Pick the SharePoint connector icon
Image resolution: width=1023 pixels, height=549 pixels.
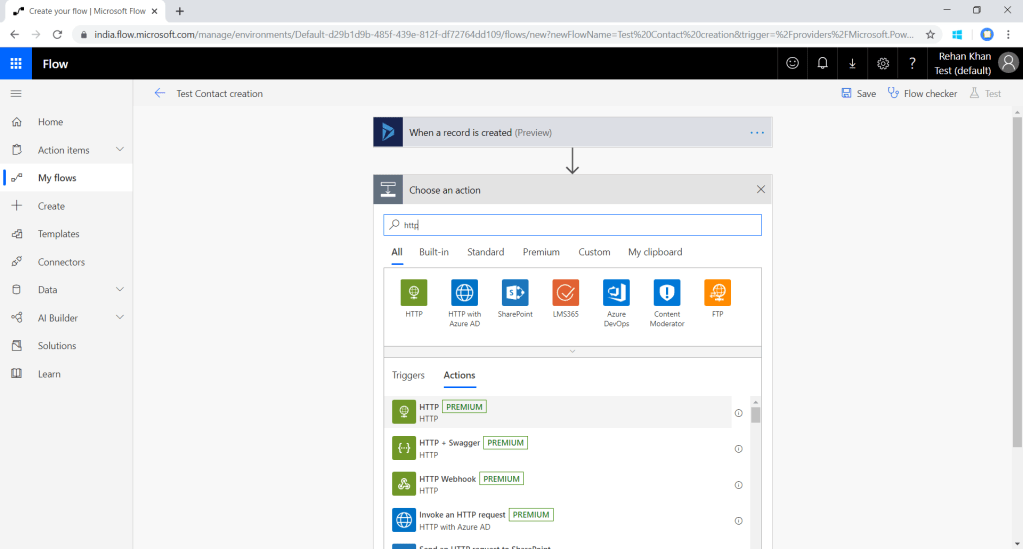[515, 293]
